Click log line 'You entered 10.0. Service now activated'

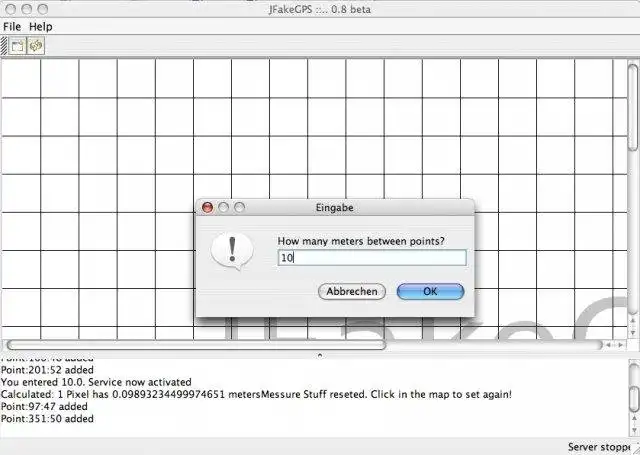[96, 382]
